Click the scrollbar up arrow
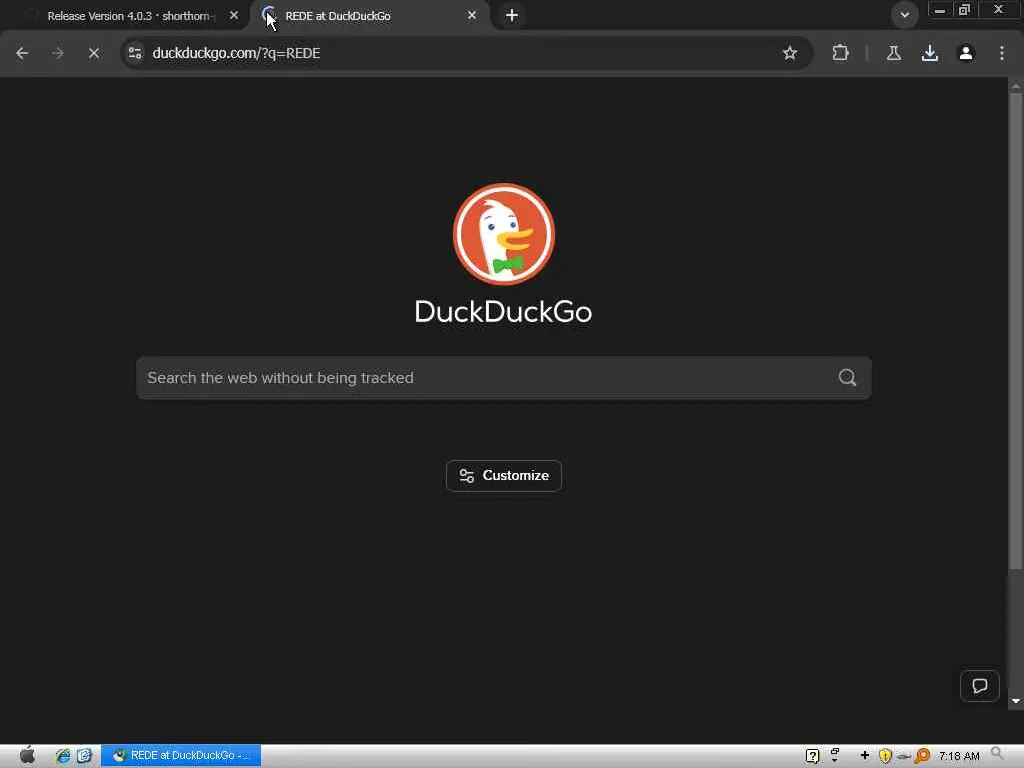This screenshot has height=768, width=1024. pos(1016,86)
